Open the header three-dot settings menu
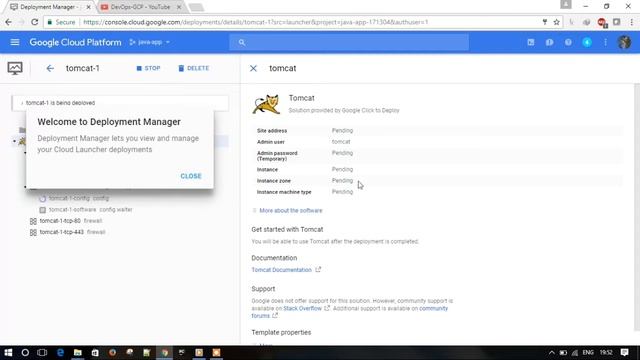640x360 pixels. click(605, 42)
